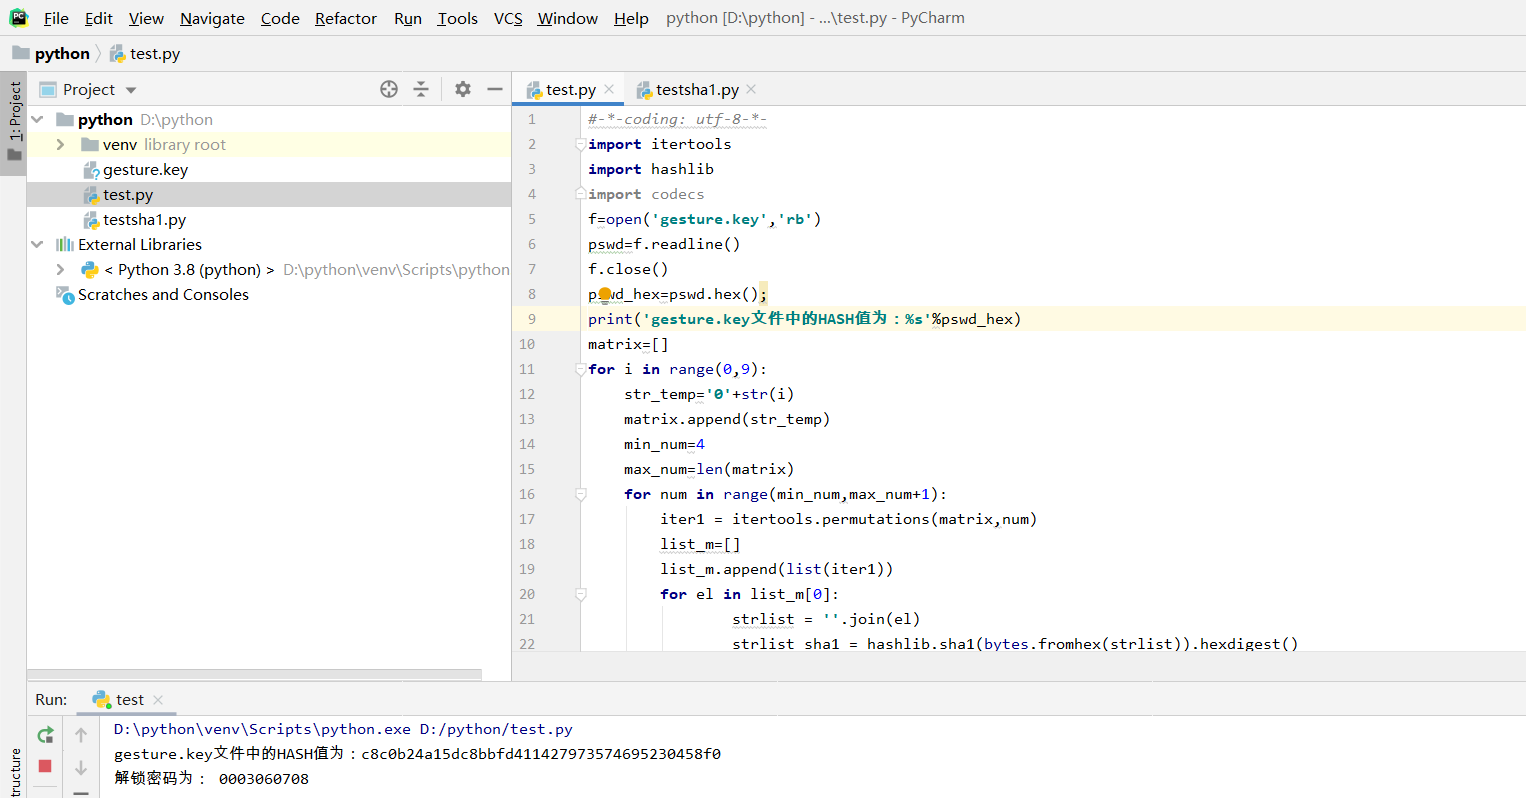Collapse the External Libraries node
Image resolution: width=1526 pixels, height=798 pixels.
(38, 244)
